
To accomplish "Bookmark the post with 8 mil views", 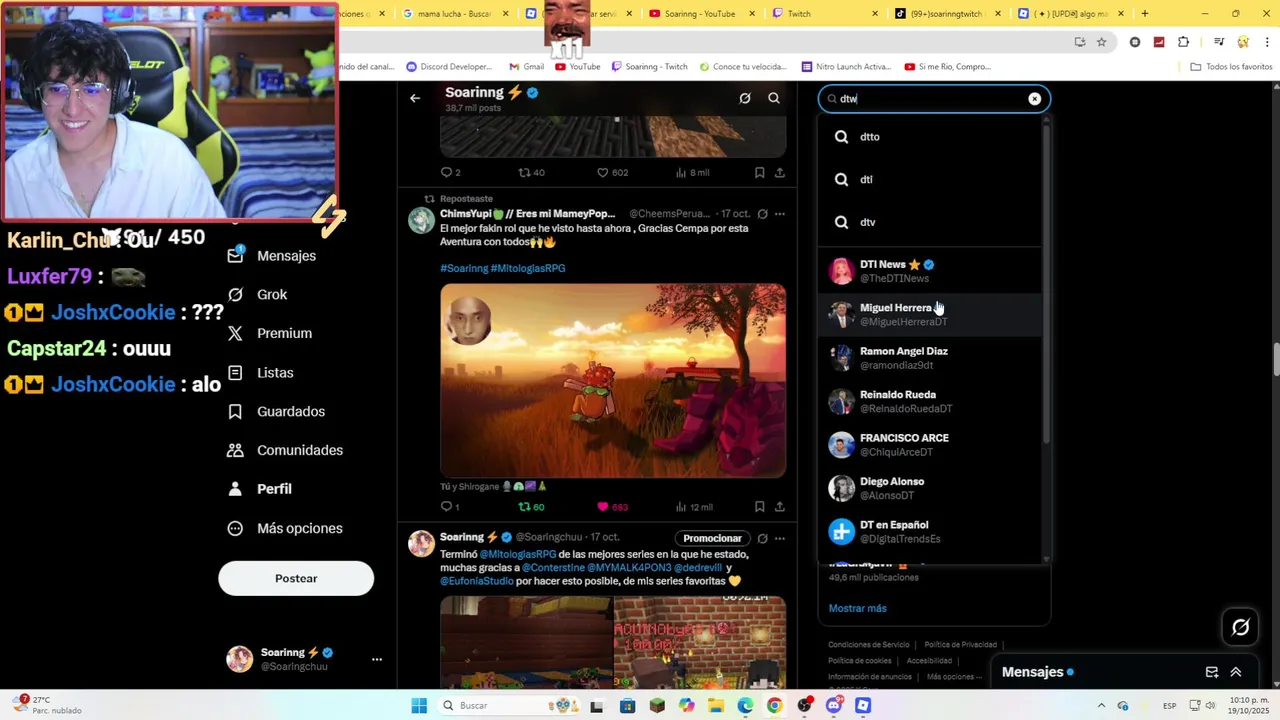I will tap(759, 172).
